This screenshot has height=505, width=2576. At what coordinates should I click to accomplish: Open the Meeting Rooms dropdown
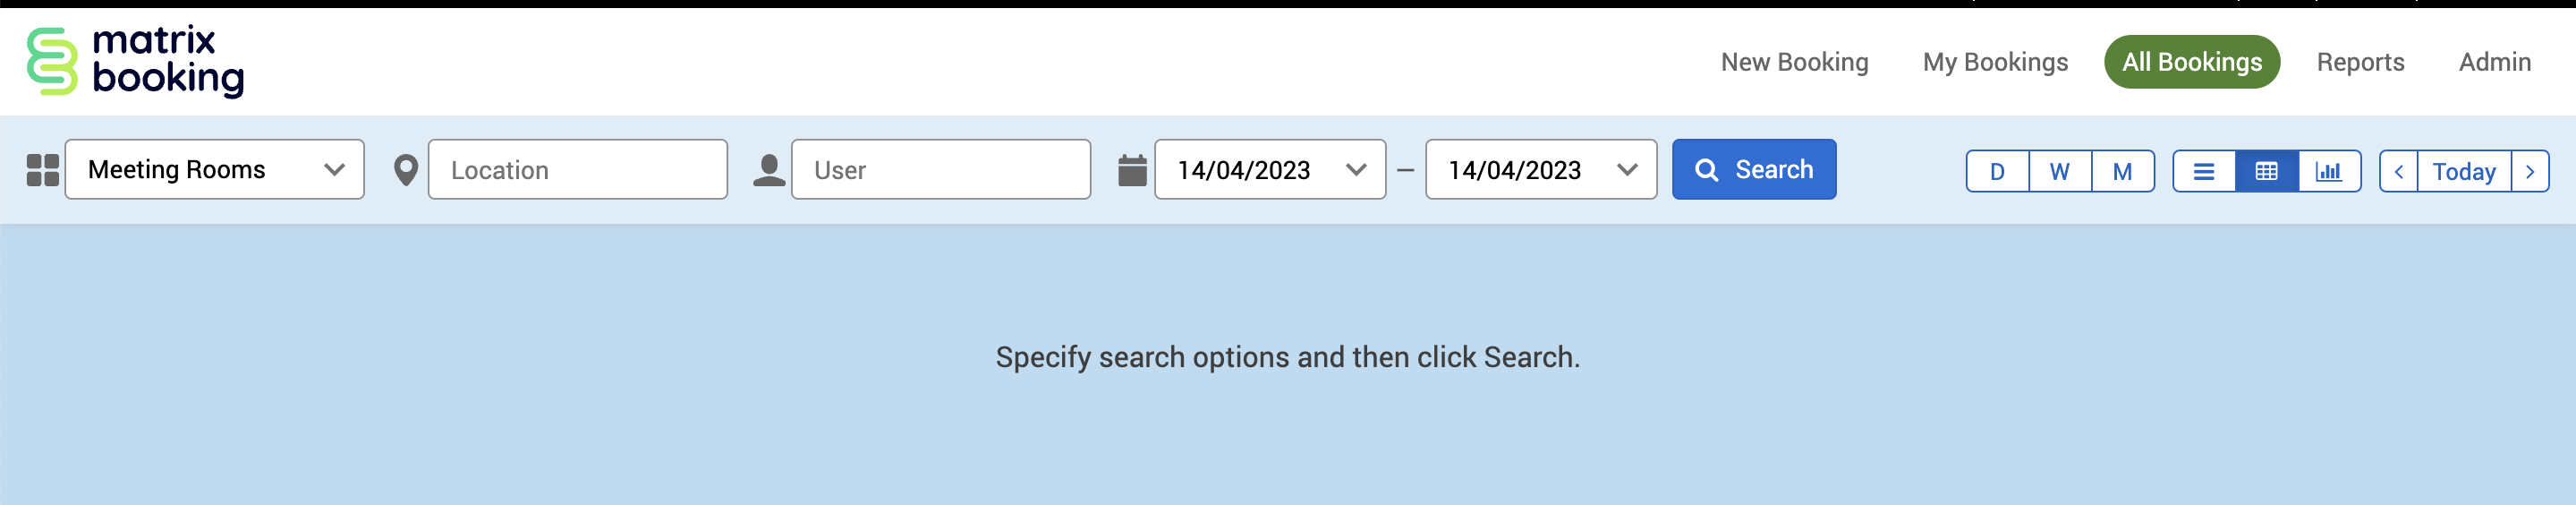(x=215, y=170)
